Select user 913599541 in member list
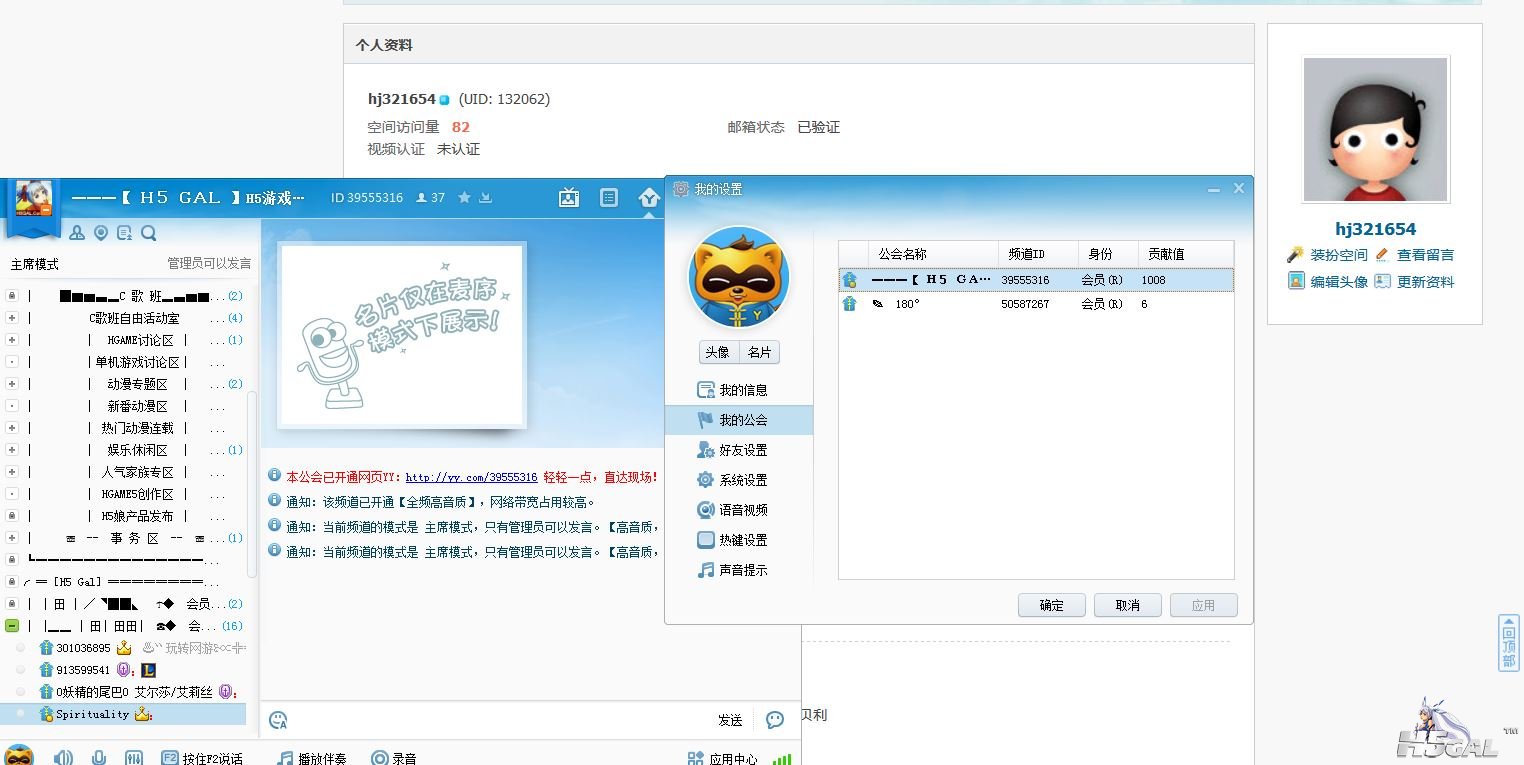 pyautogui.click(x=83, y=670)
